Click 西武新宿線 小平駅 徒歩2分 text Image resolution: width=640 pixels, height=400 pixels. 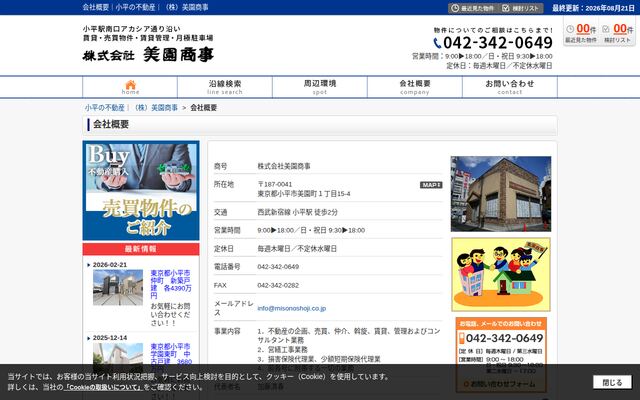click(297, 212)
